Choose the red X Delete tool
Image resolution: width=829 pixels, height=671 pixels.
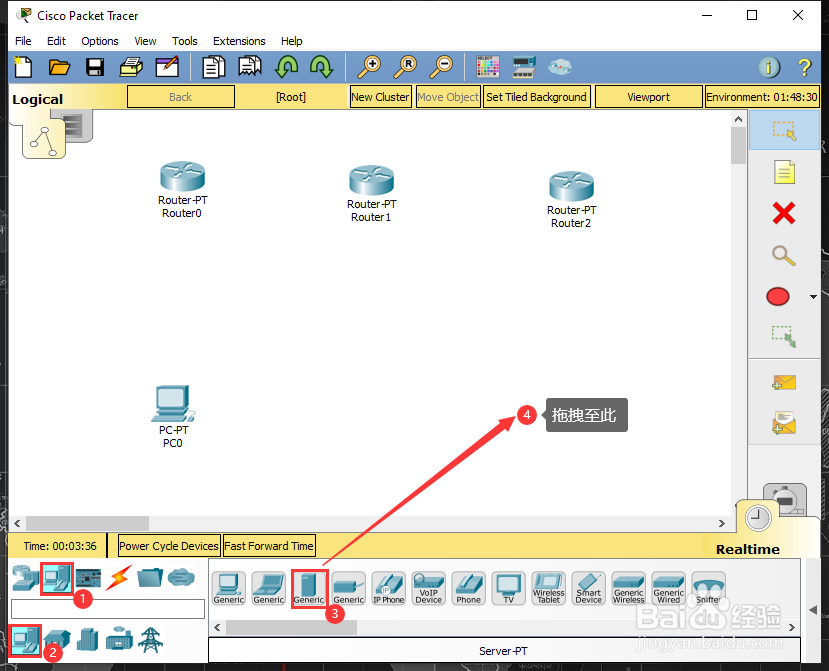point(784,213)
